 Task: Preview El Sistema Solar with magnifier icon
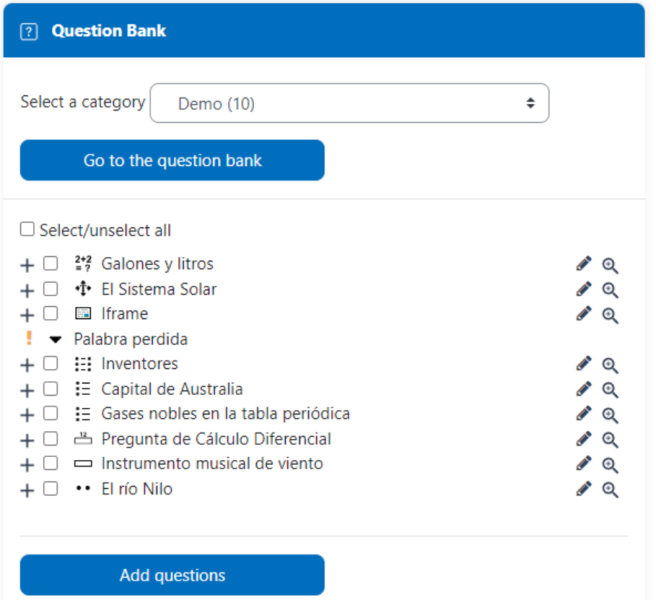point(610,290)
